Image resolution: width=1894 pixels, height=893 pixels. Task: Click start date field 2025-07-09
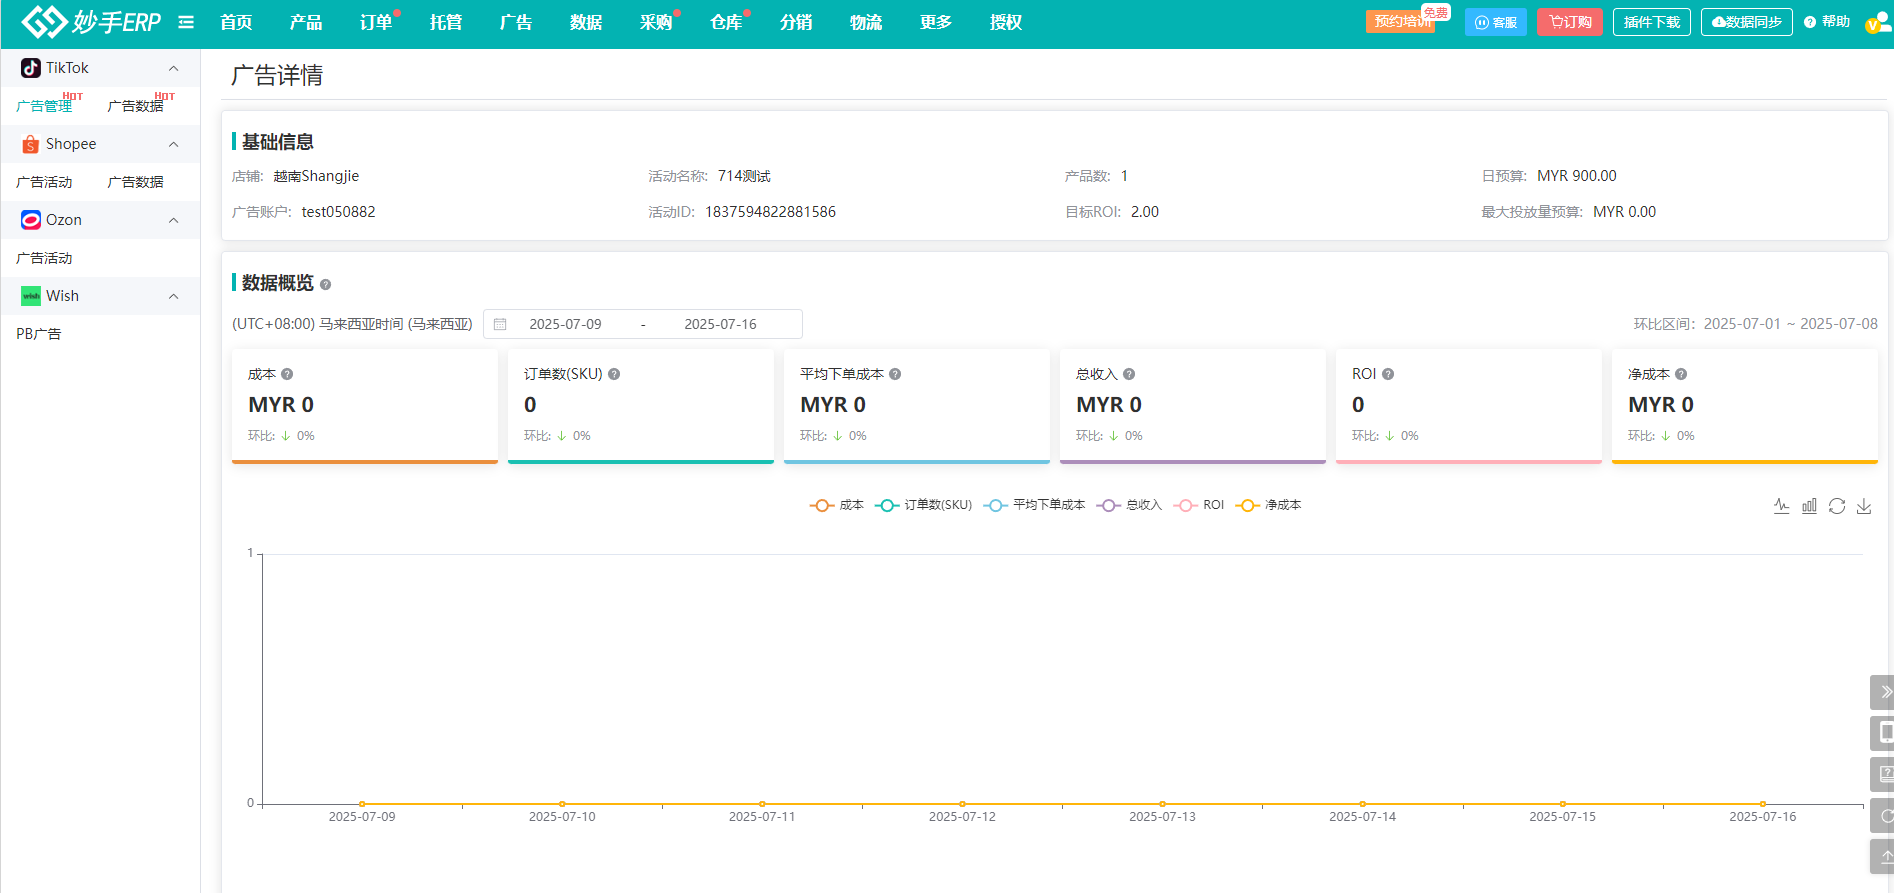pos(566,324)
